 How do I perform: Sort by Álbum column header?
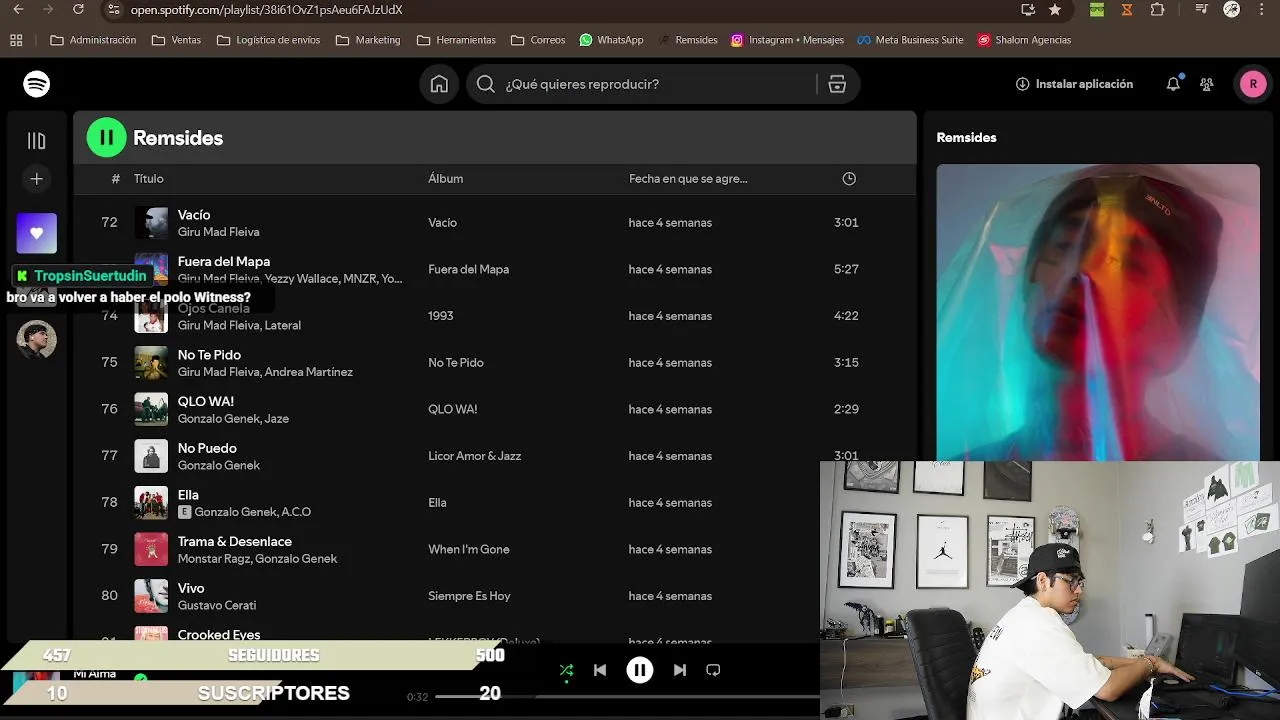(445, 179)
